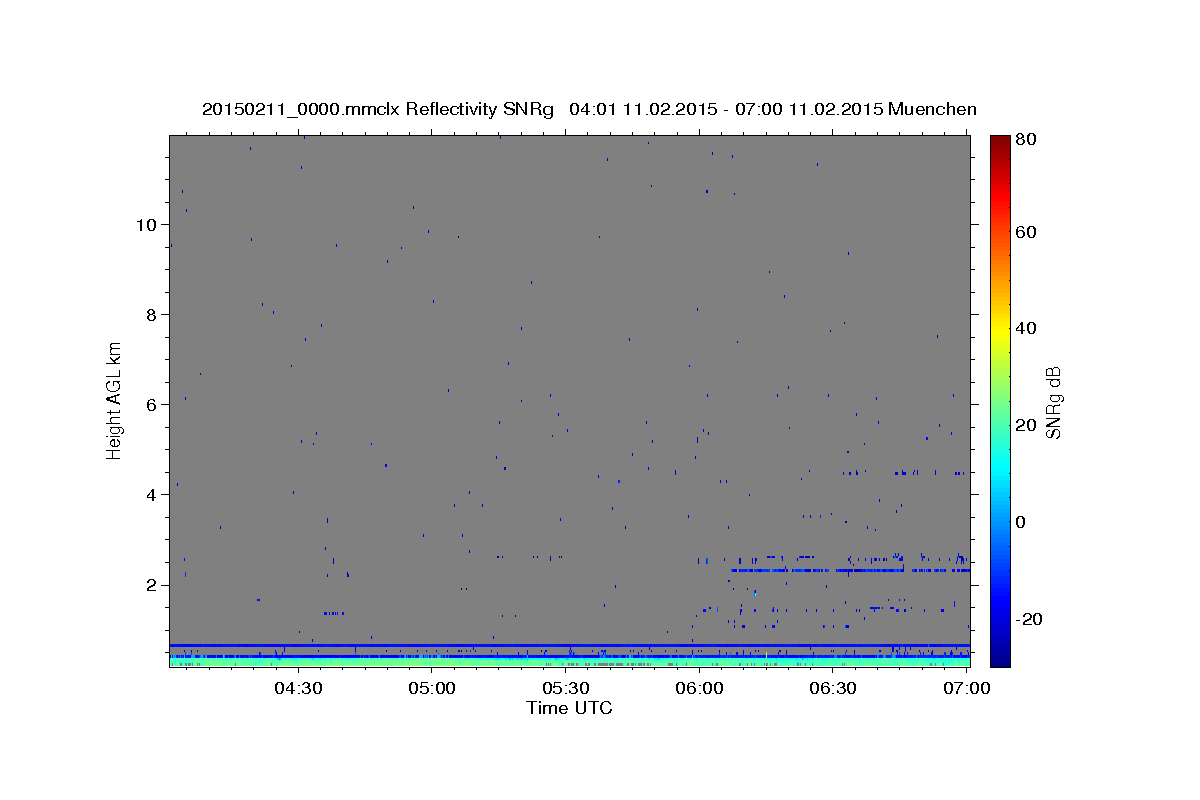
Task: Click the green-cyan ground signal band at plot bottom
Action: (570, 661)
